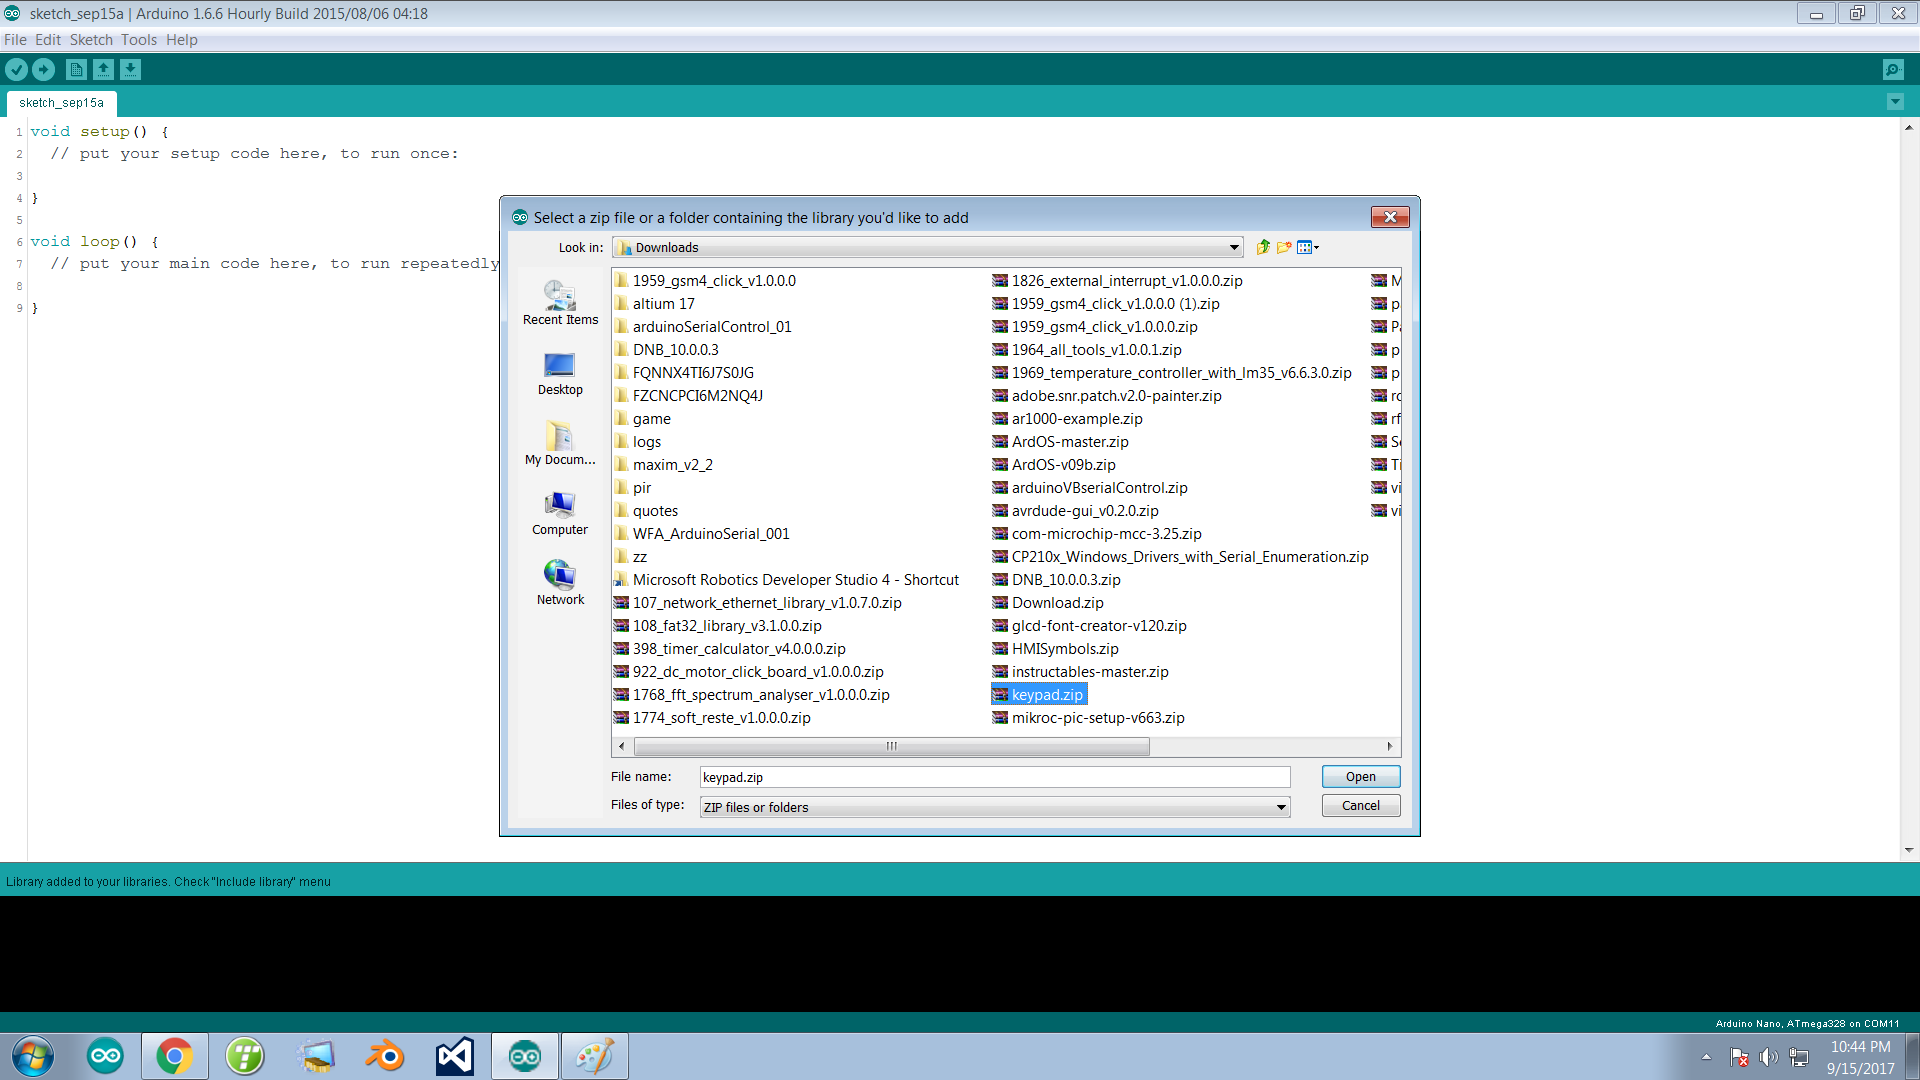Expand the Files of type dropdown
The width and height of the screenshot is (1920, 1080).
(x=1280, y=807)
